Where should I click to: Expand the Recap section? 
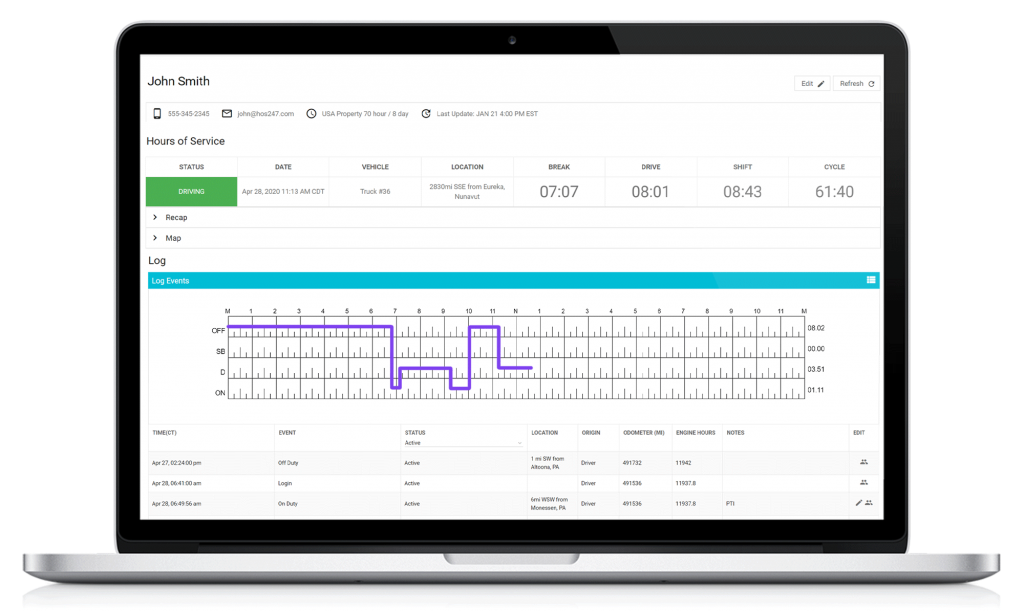[175, 217]
